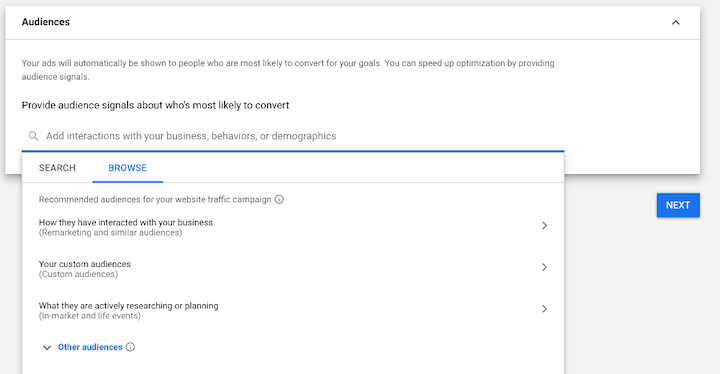Viewport: 720px width, 374px height.
Task: Click the Audiences section heading
Action: pyautogui.click(x=45, y=22)
